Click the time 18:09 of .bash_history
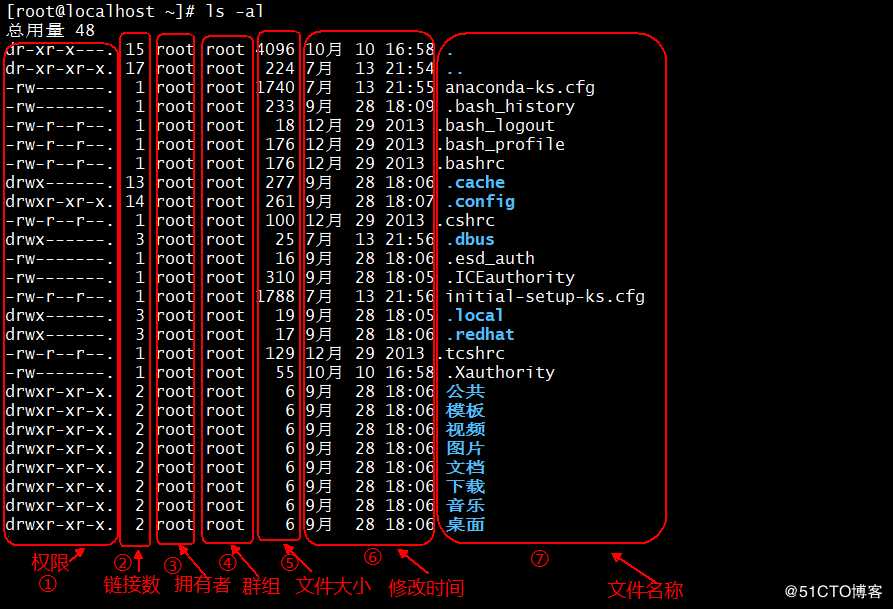 410,107
